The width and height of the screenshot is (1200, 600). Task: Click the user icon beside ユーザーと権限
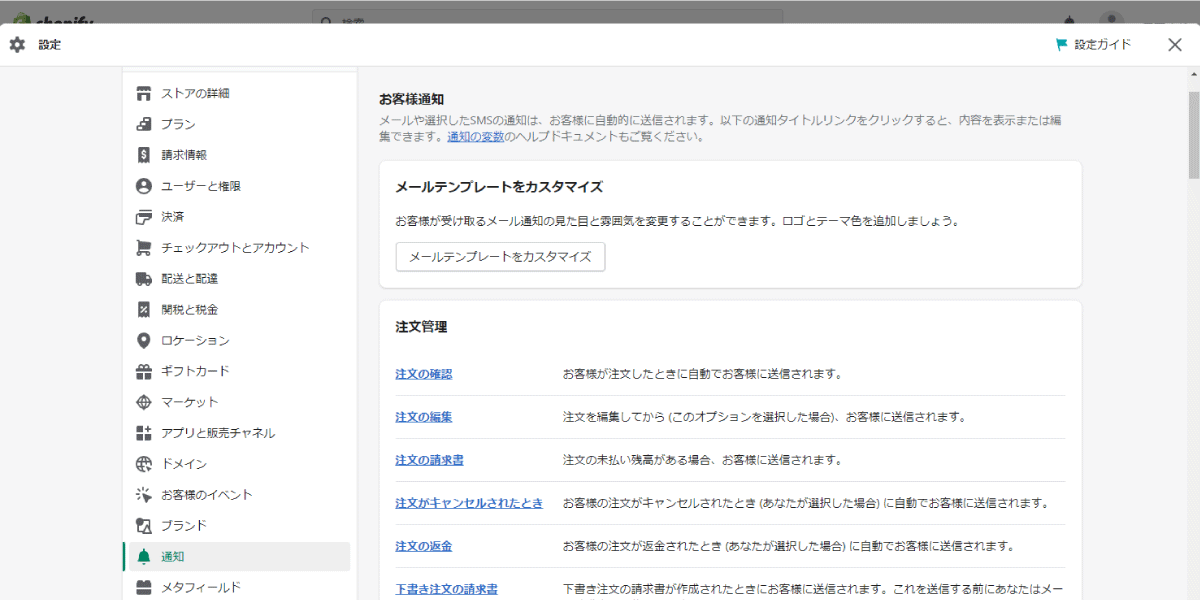point(144,186)
